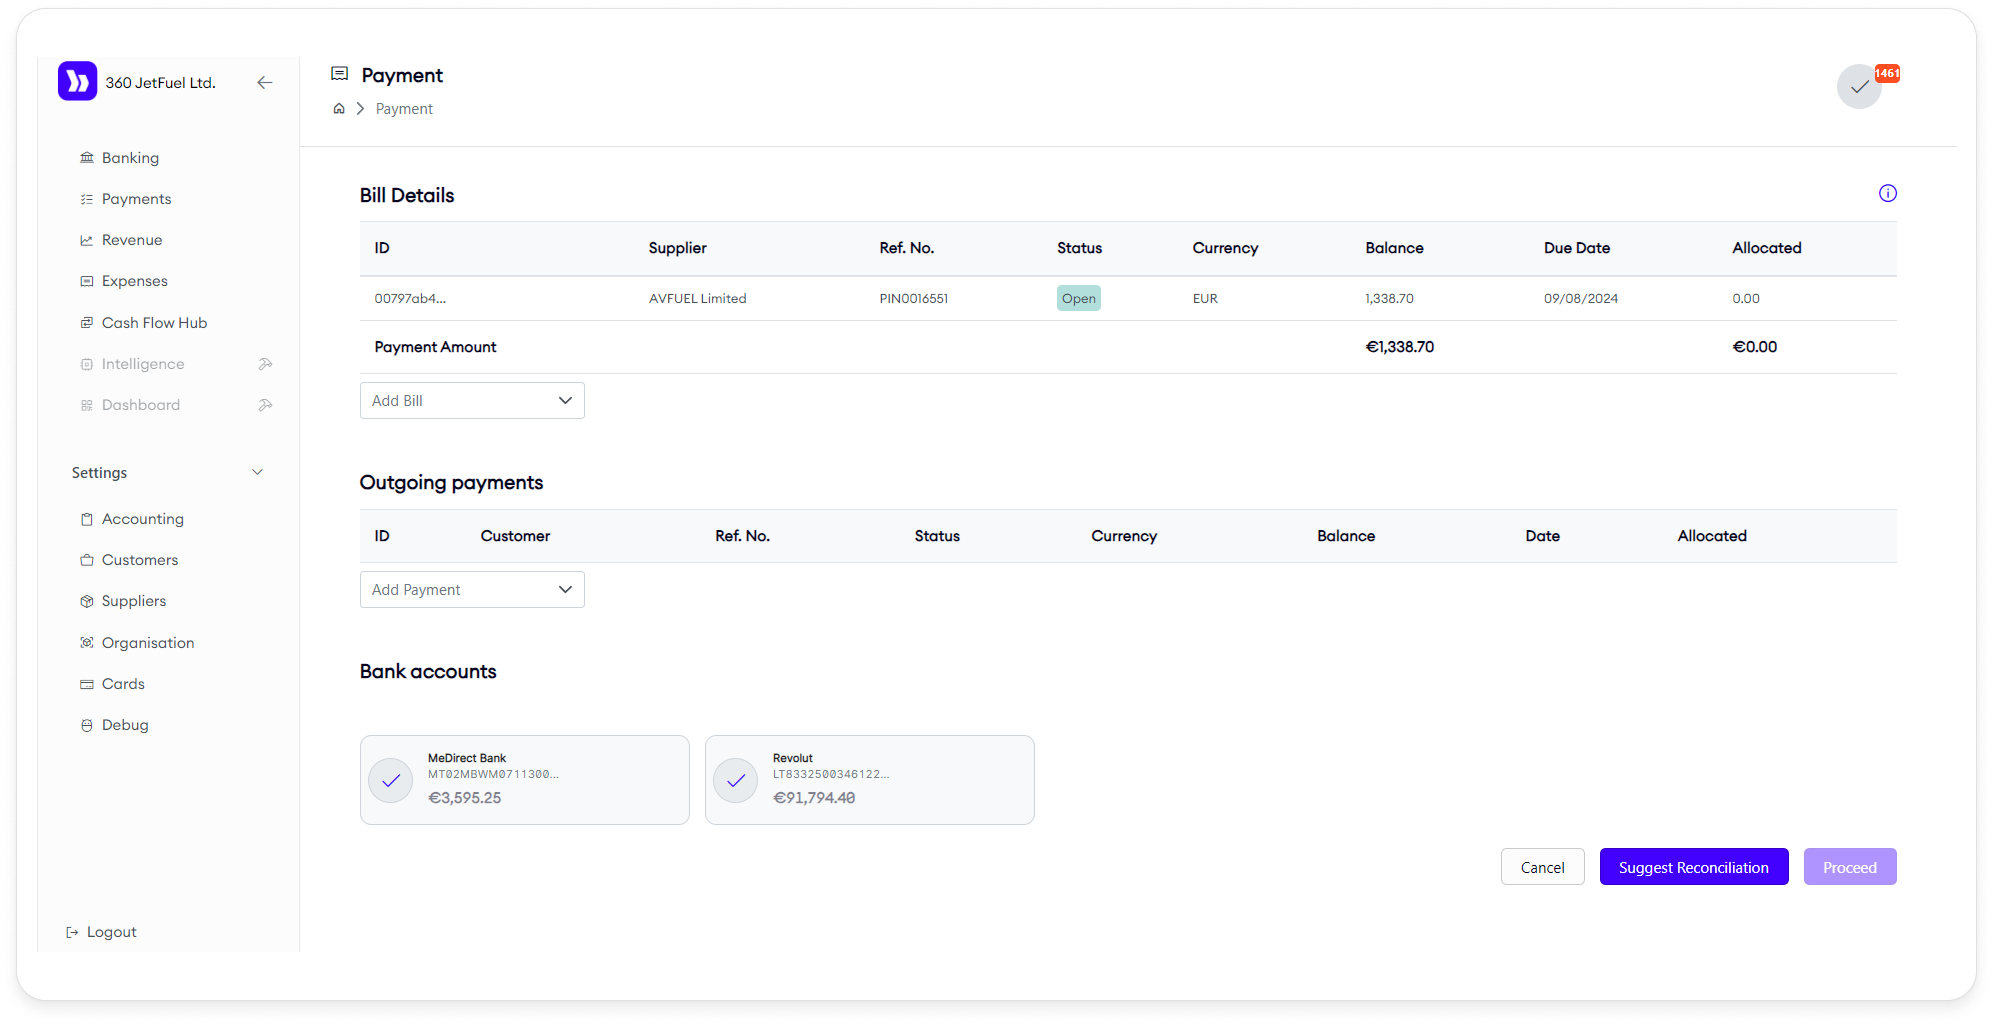1993x1025 pixels.
Task: Click allocated total €0.00
Action: click(x=1755, y=347)
